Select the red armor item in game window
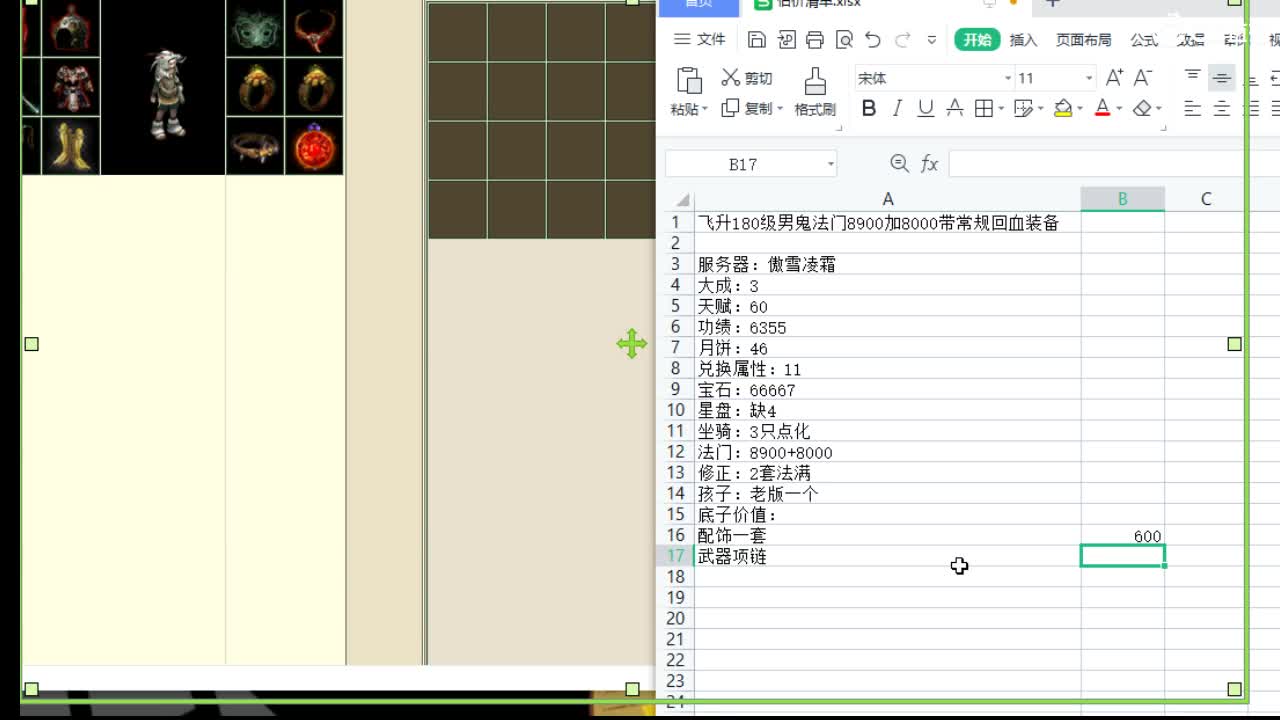Screen dimensions: 1280x720 [70, 86]
